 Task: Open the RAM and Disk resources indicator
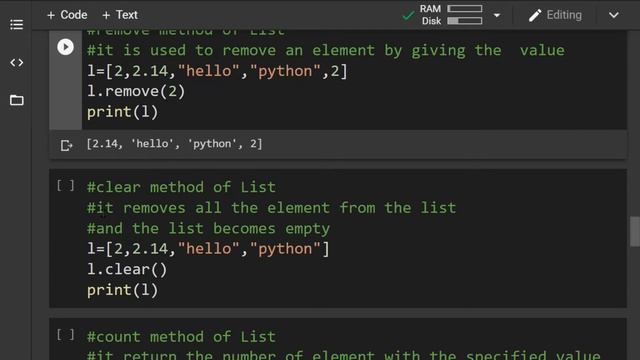(x=452, y=15)
